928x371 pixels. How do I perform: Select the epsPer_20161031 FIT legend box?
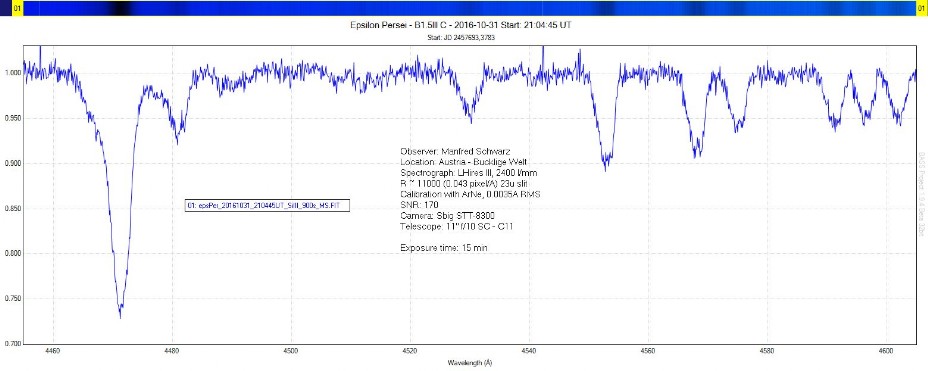pyautogui.click(x=267, y=205)
